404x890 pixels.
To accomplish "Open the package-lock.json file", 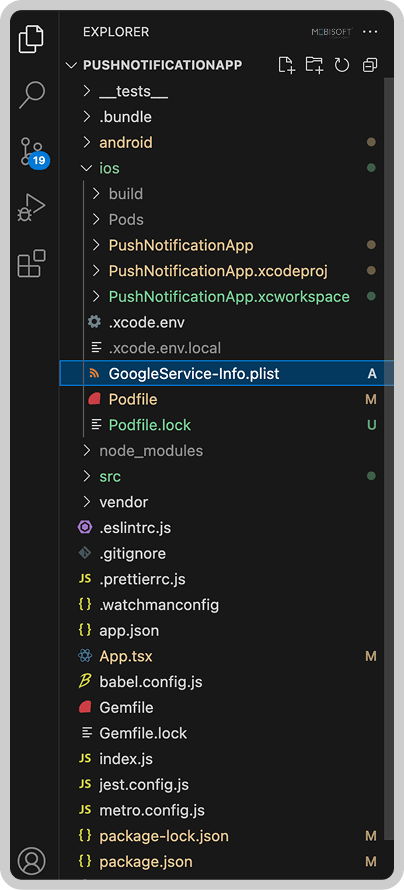I will [164, 836].
